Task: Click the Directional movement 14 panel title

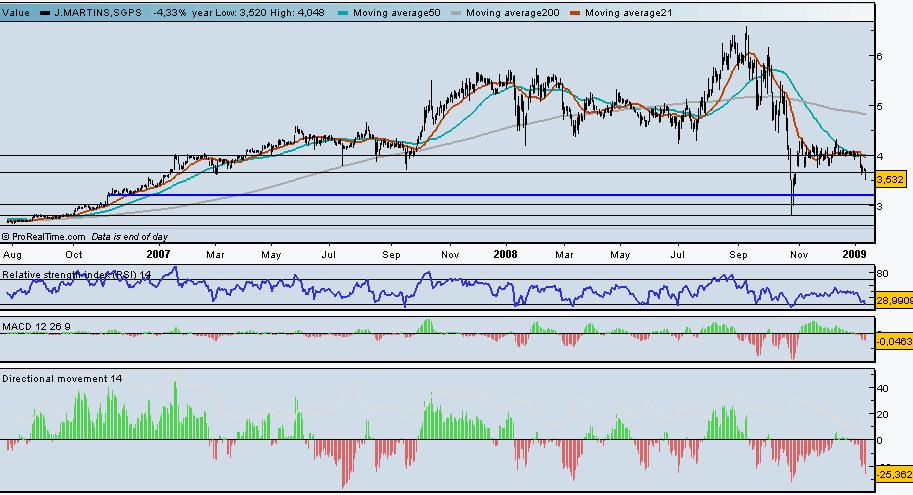Action: [x=62, y=379]
